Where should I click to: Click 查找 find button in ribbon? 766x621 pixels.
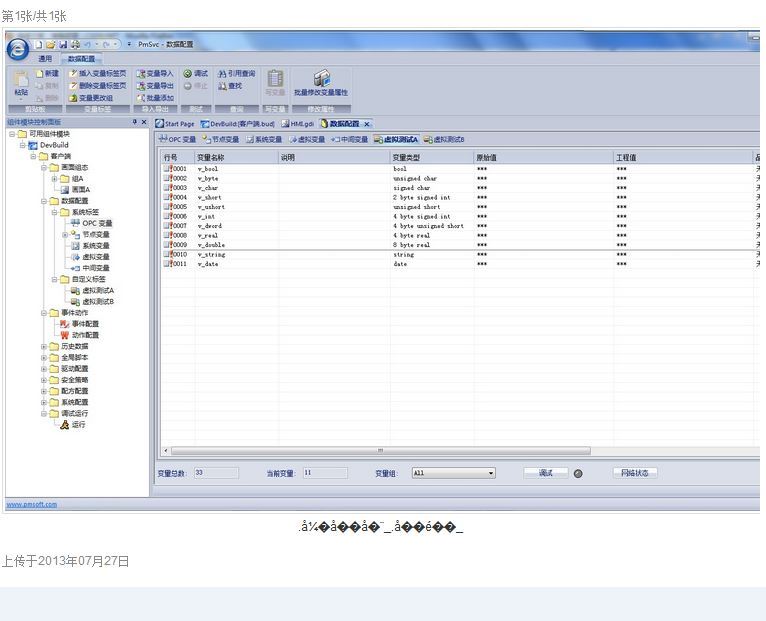(x=230, y=86)
